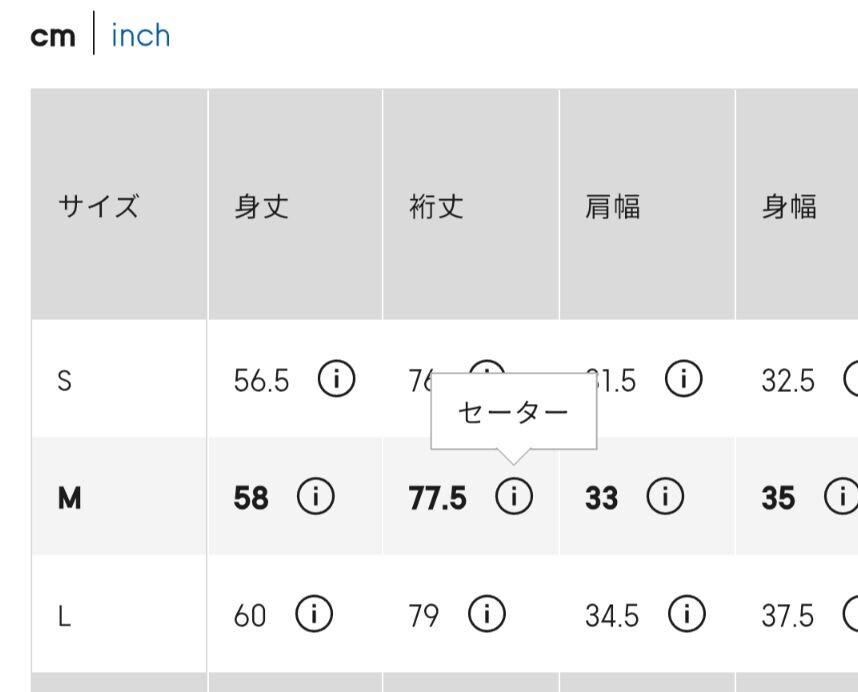
Task: Click the セーター tooltip popup
Action: pos(514,411)
